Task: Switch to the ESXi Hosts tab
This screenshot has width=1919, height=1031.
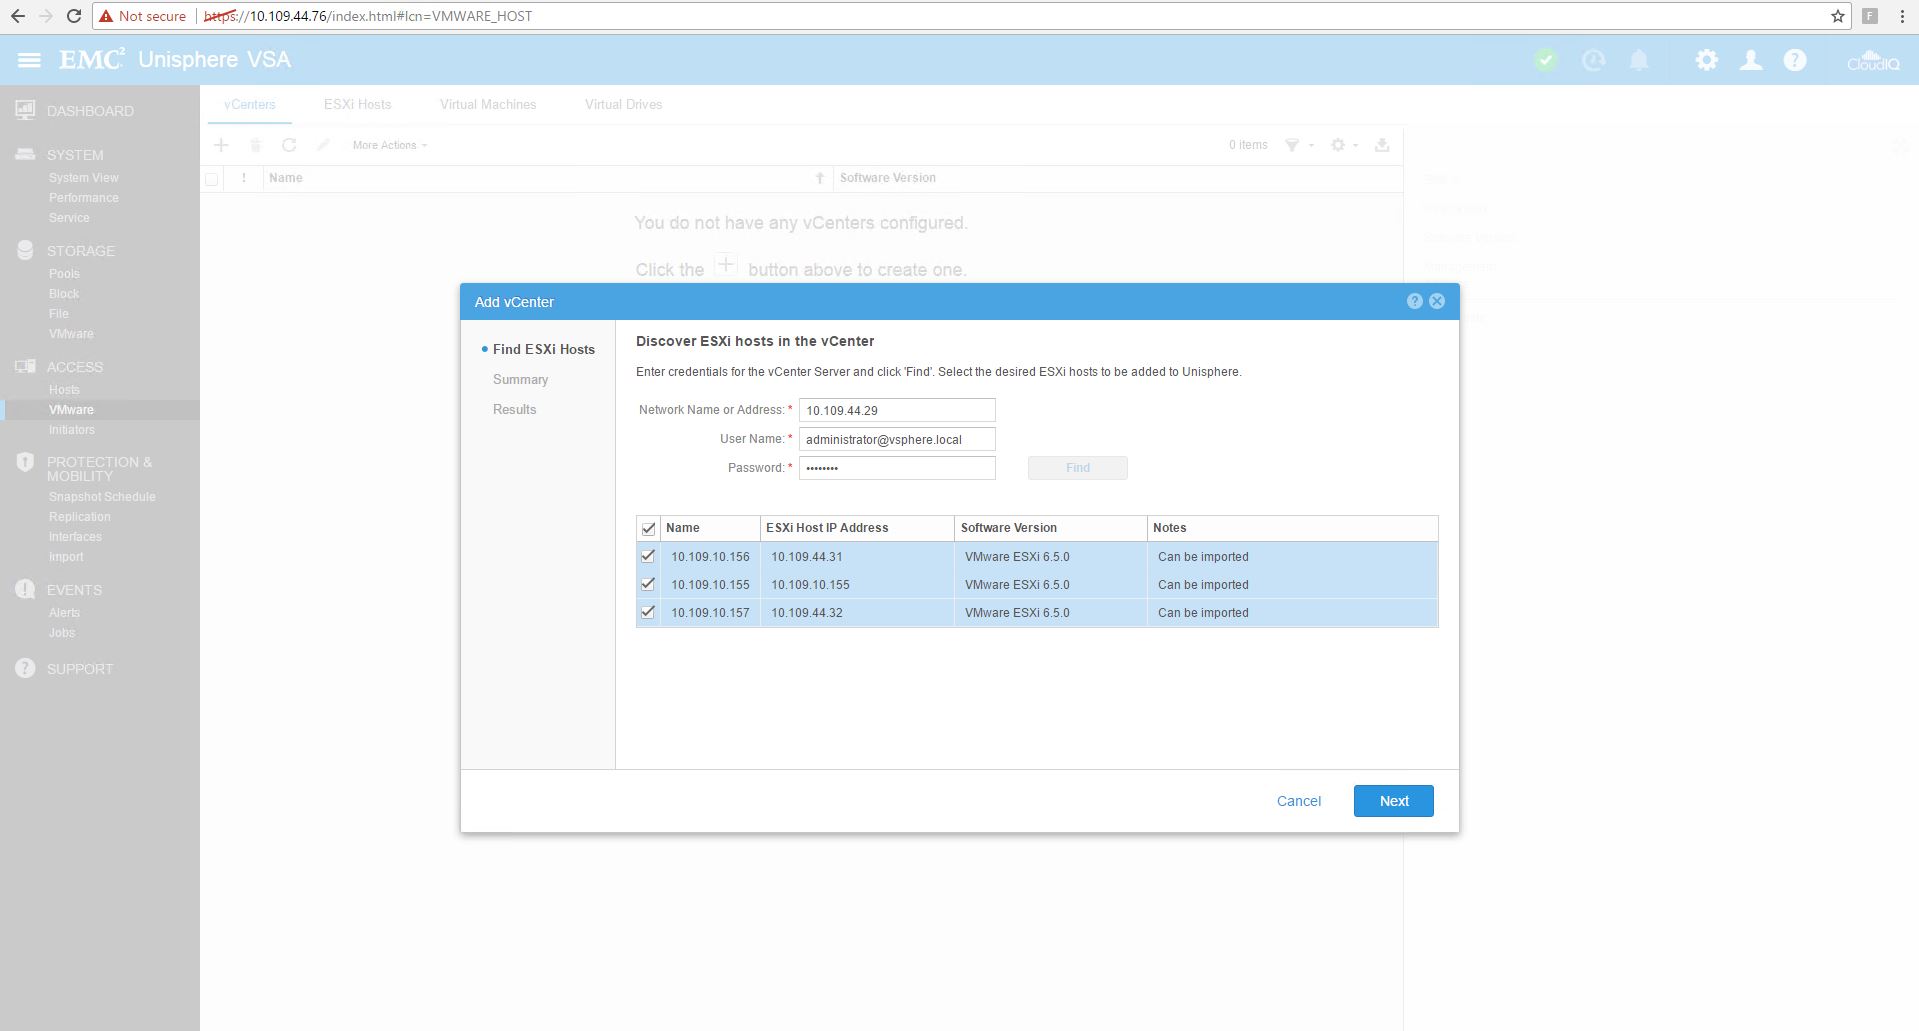Action: coord(357,104)
